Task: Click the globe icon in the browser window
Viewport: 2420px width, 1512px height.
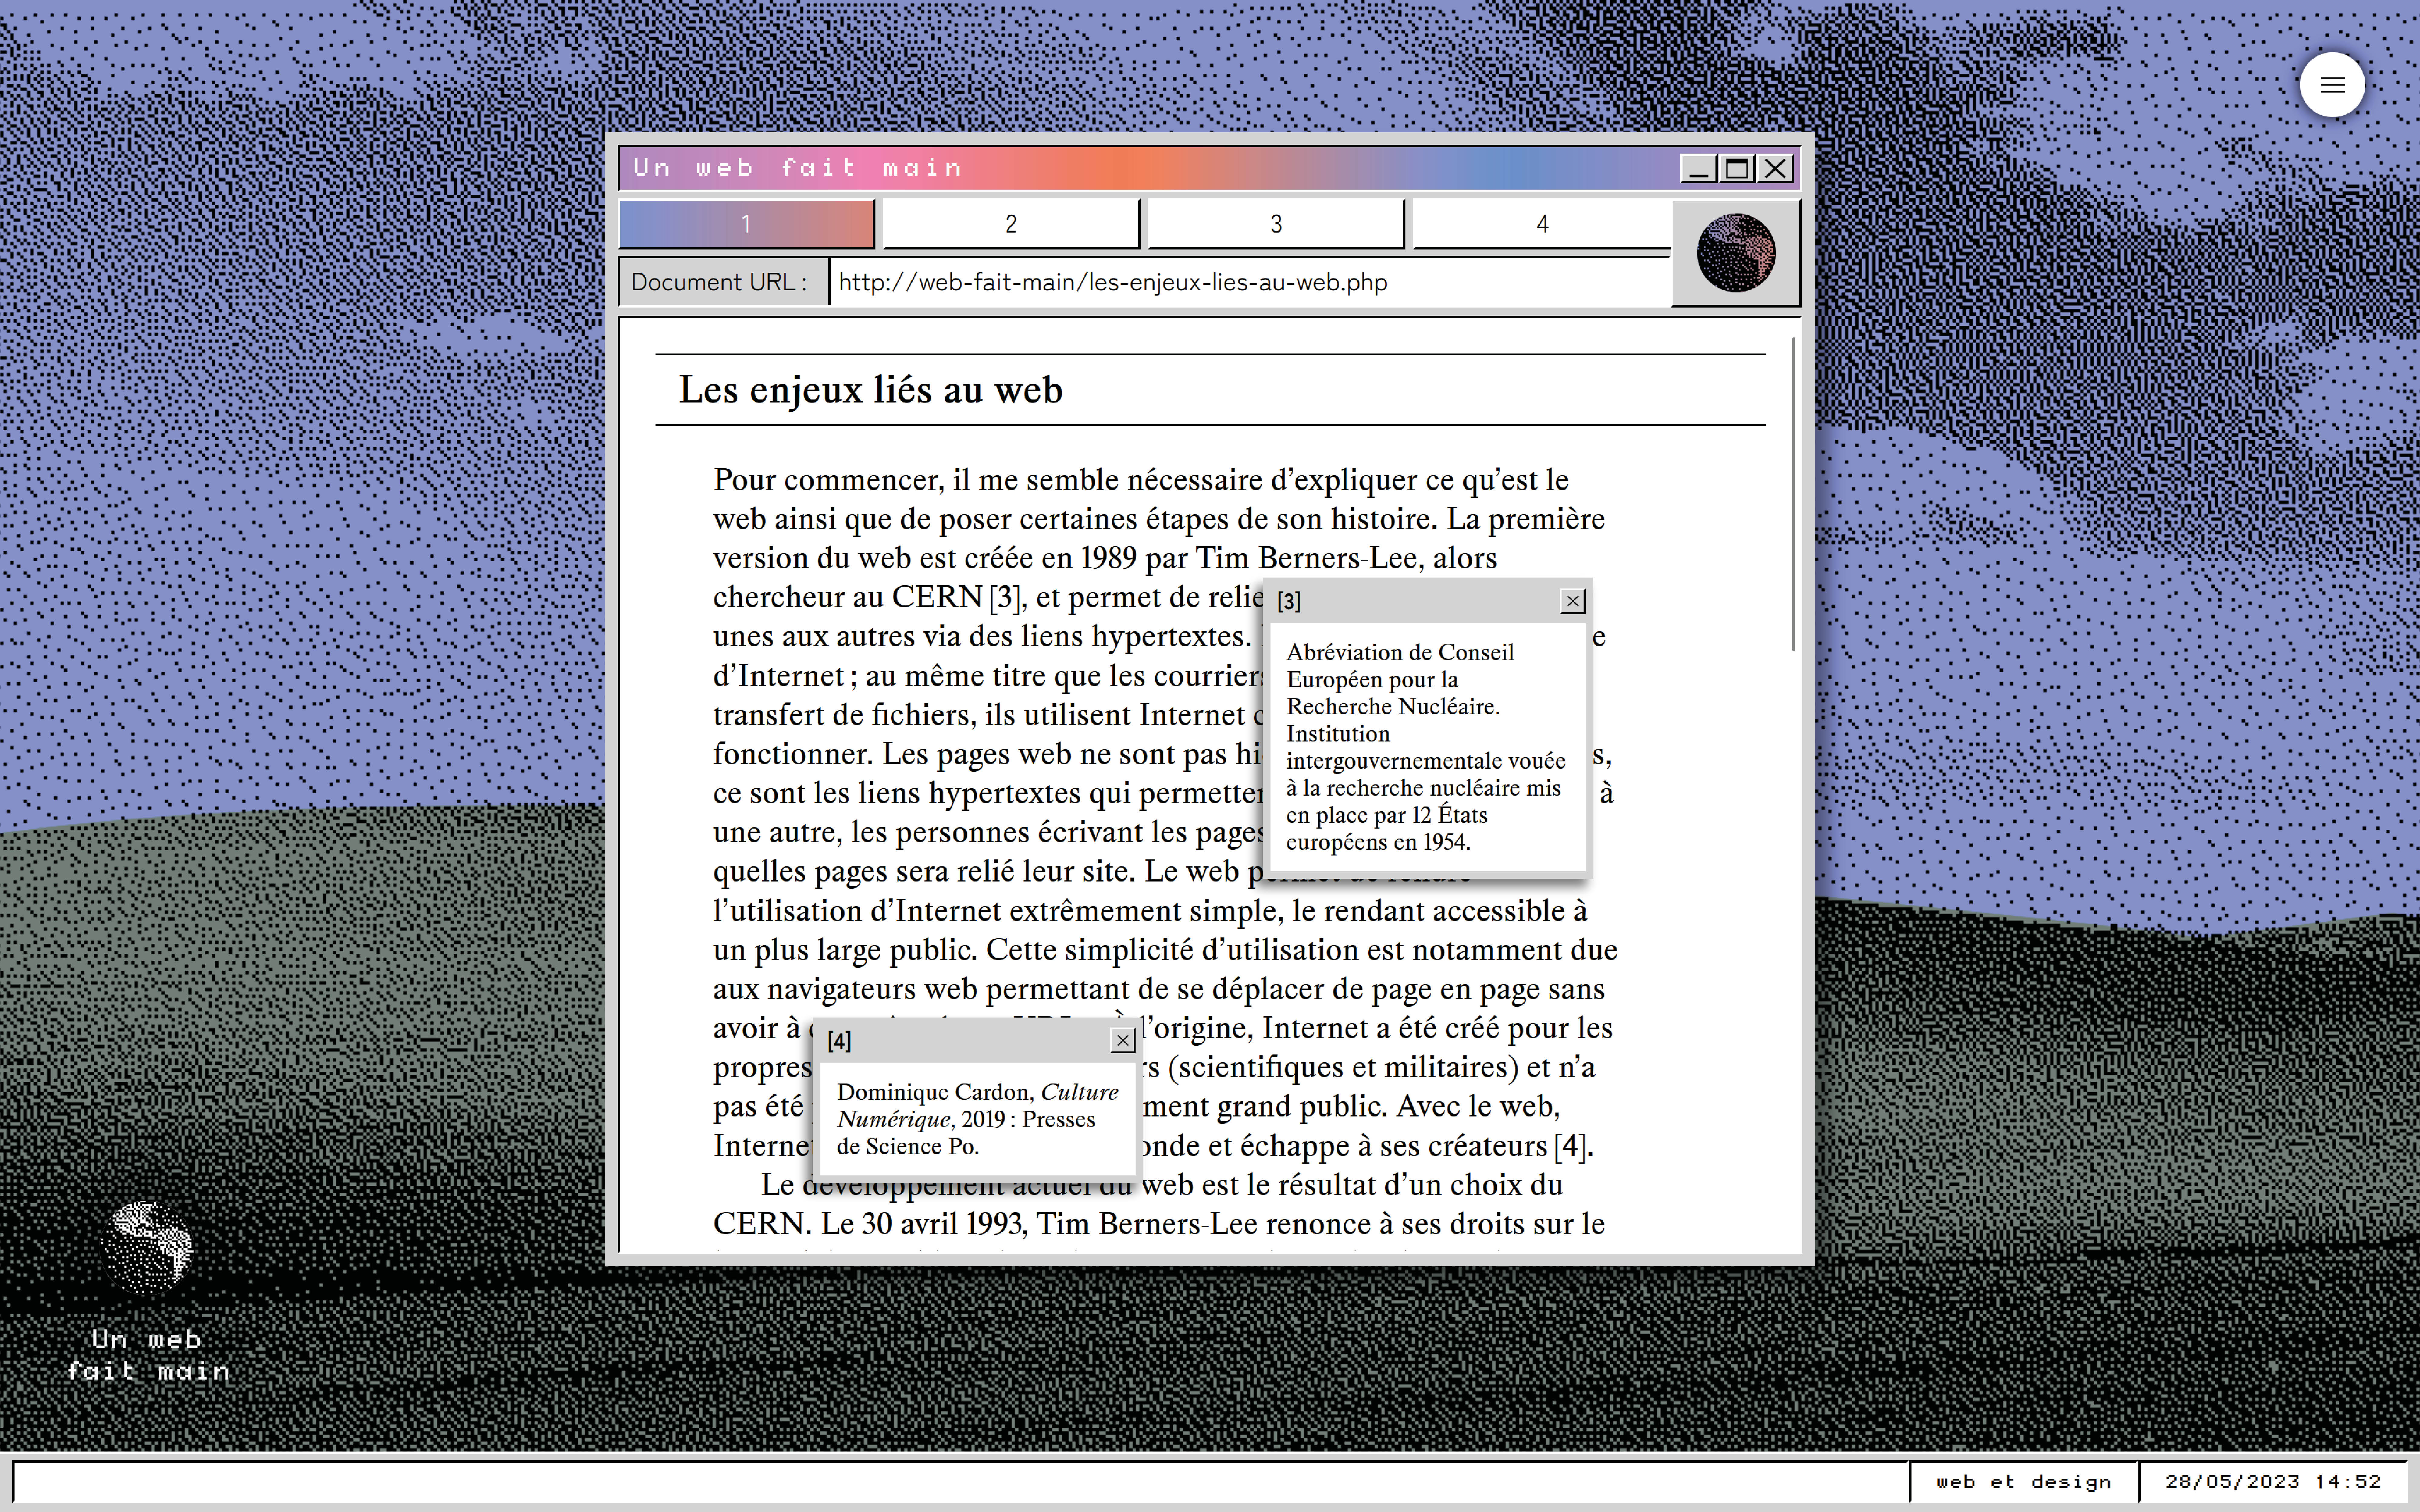Action: (1736, 253)
